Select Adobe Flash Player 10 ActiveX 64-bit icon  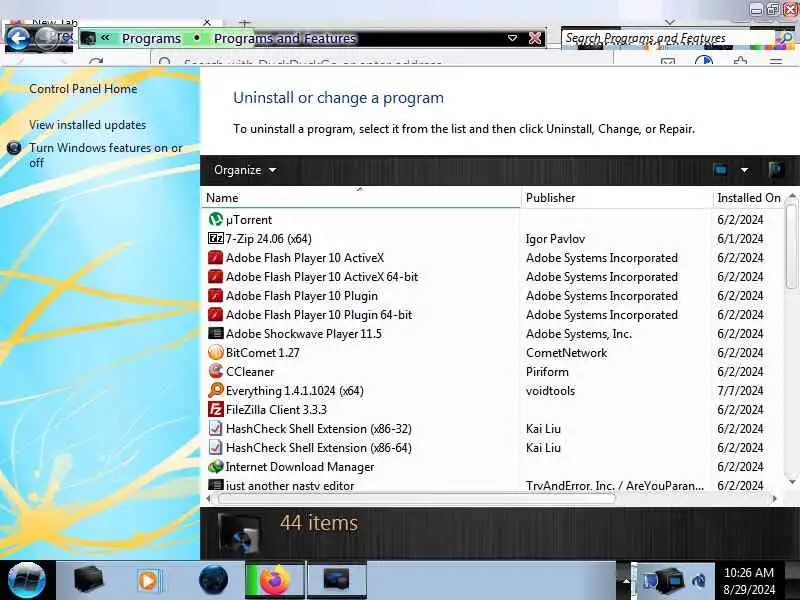point(215,277)
